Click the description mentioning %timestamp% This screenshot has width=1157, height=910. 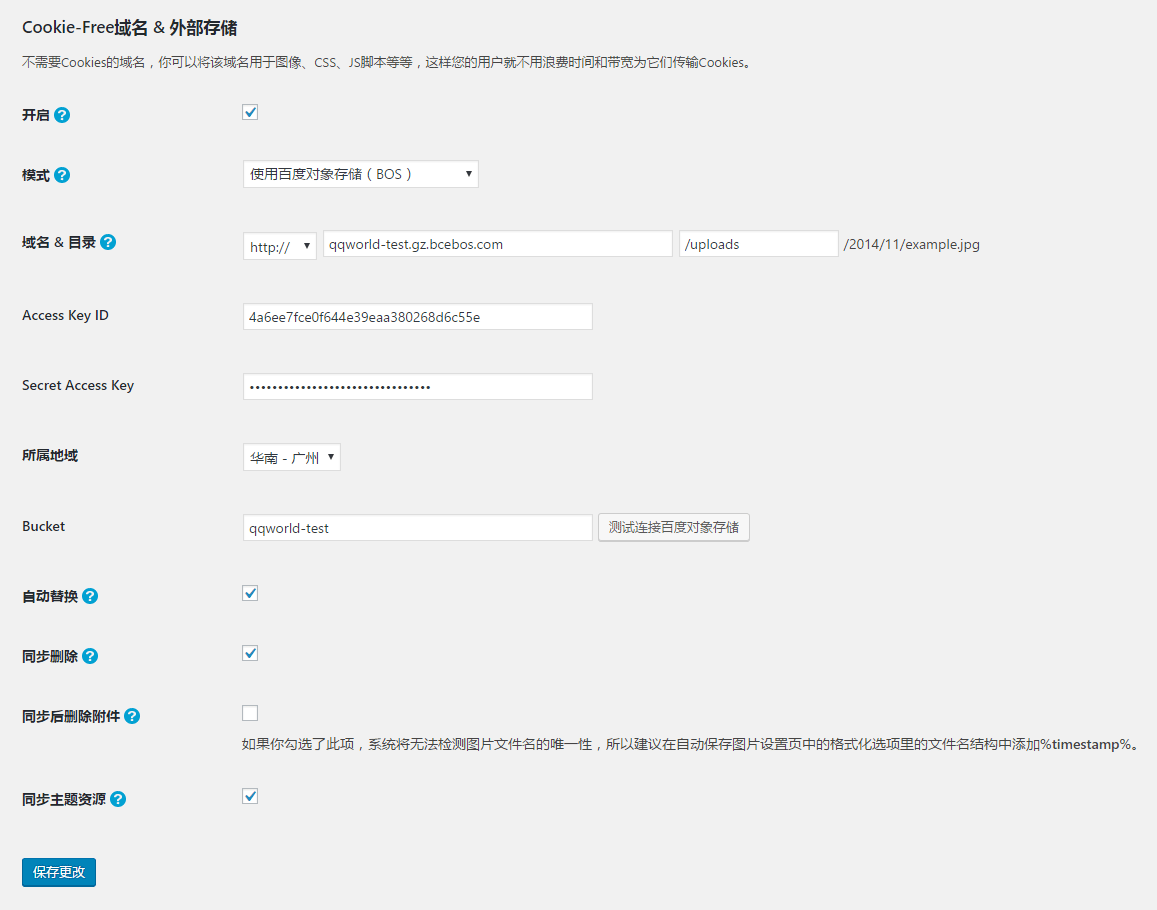tap(691, 744)
